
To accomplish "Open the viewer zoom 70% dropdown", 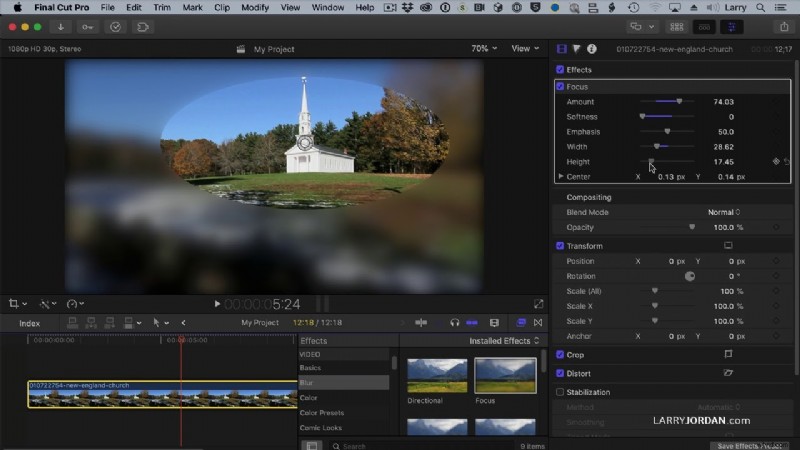I will (x=484, y=48).
